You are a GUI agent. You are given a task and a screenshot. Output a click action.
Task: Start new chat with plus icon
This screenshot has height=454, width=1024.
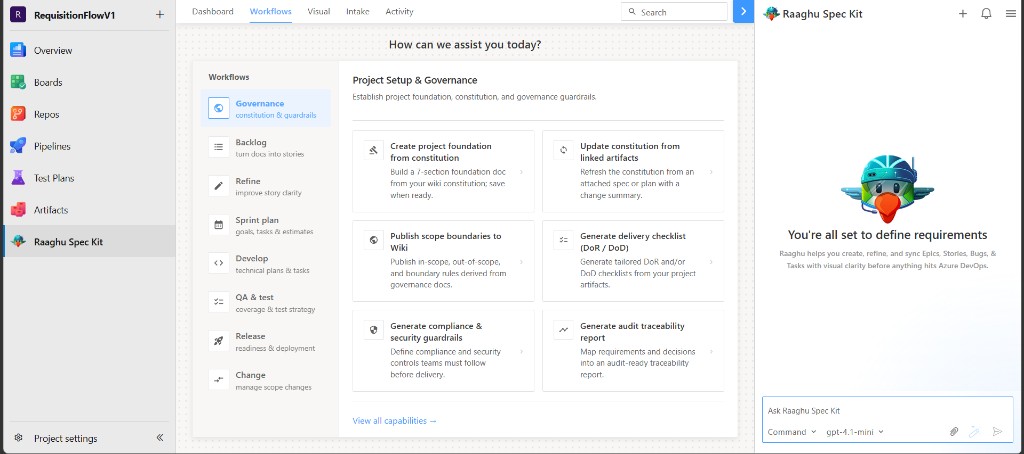click(x=963, y=14)
